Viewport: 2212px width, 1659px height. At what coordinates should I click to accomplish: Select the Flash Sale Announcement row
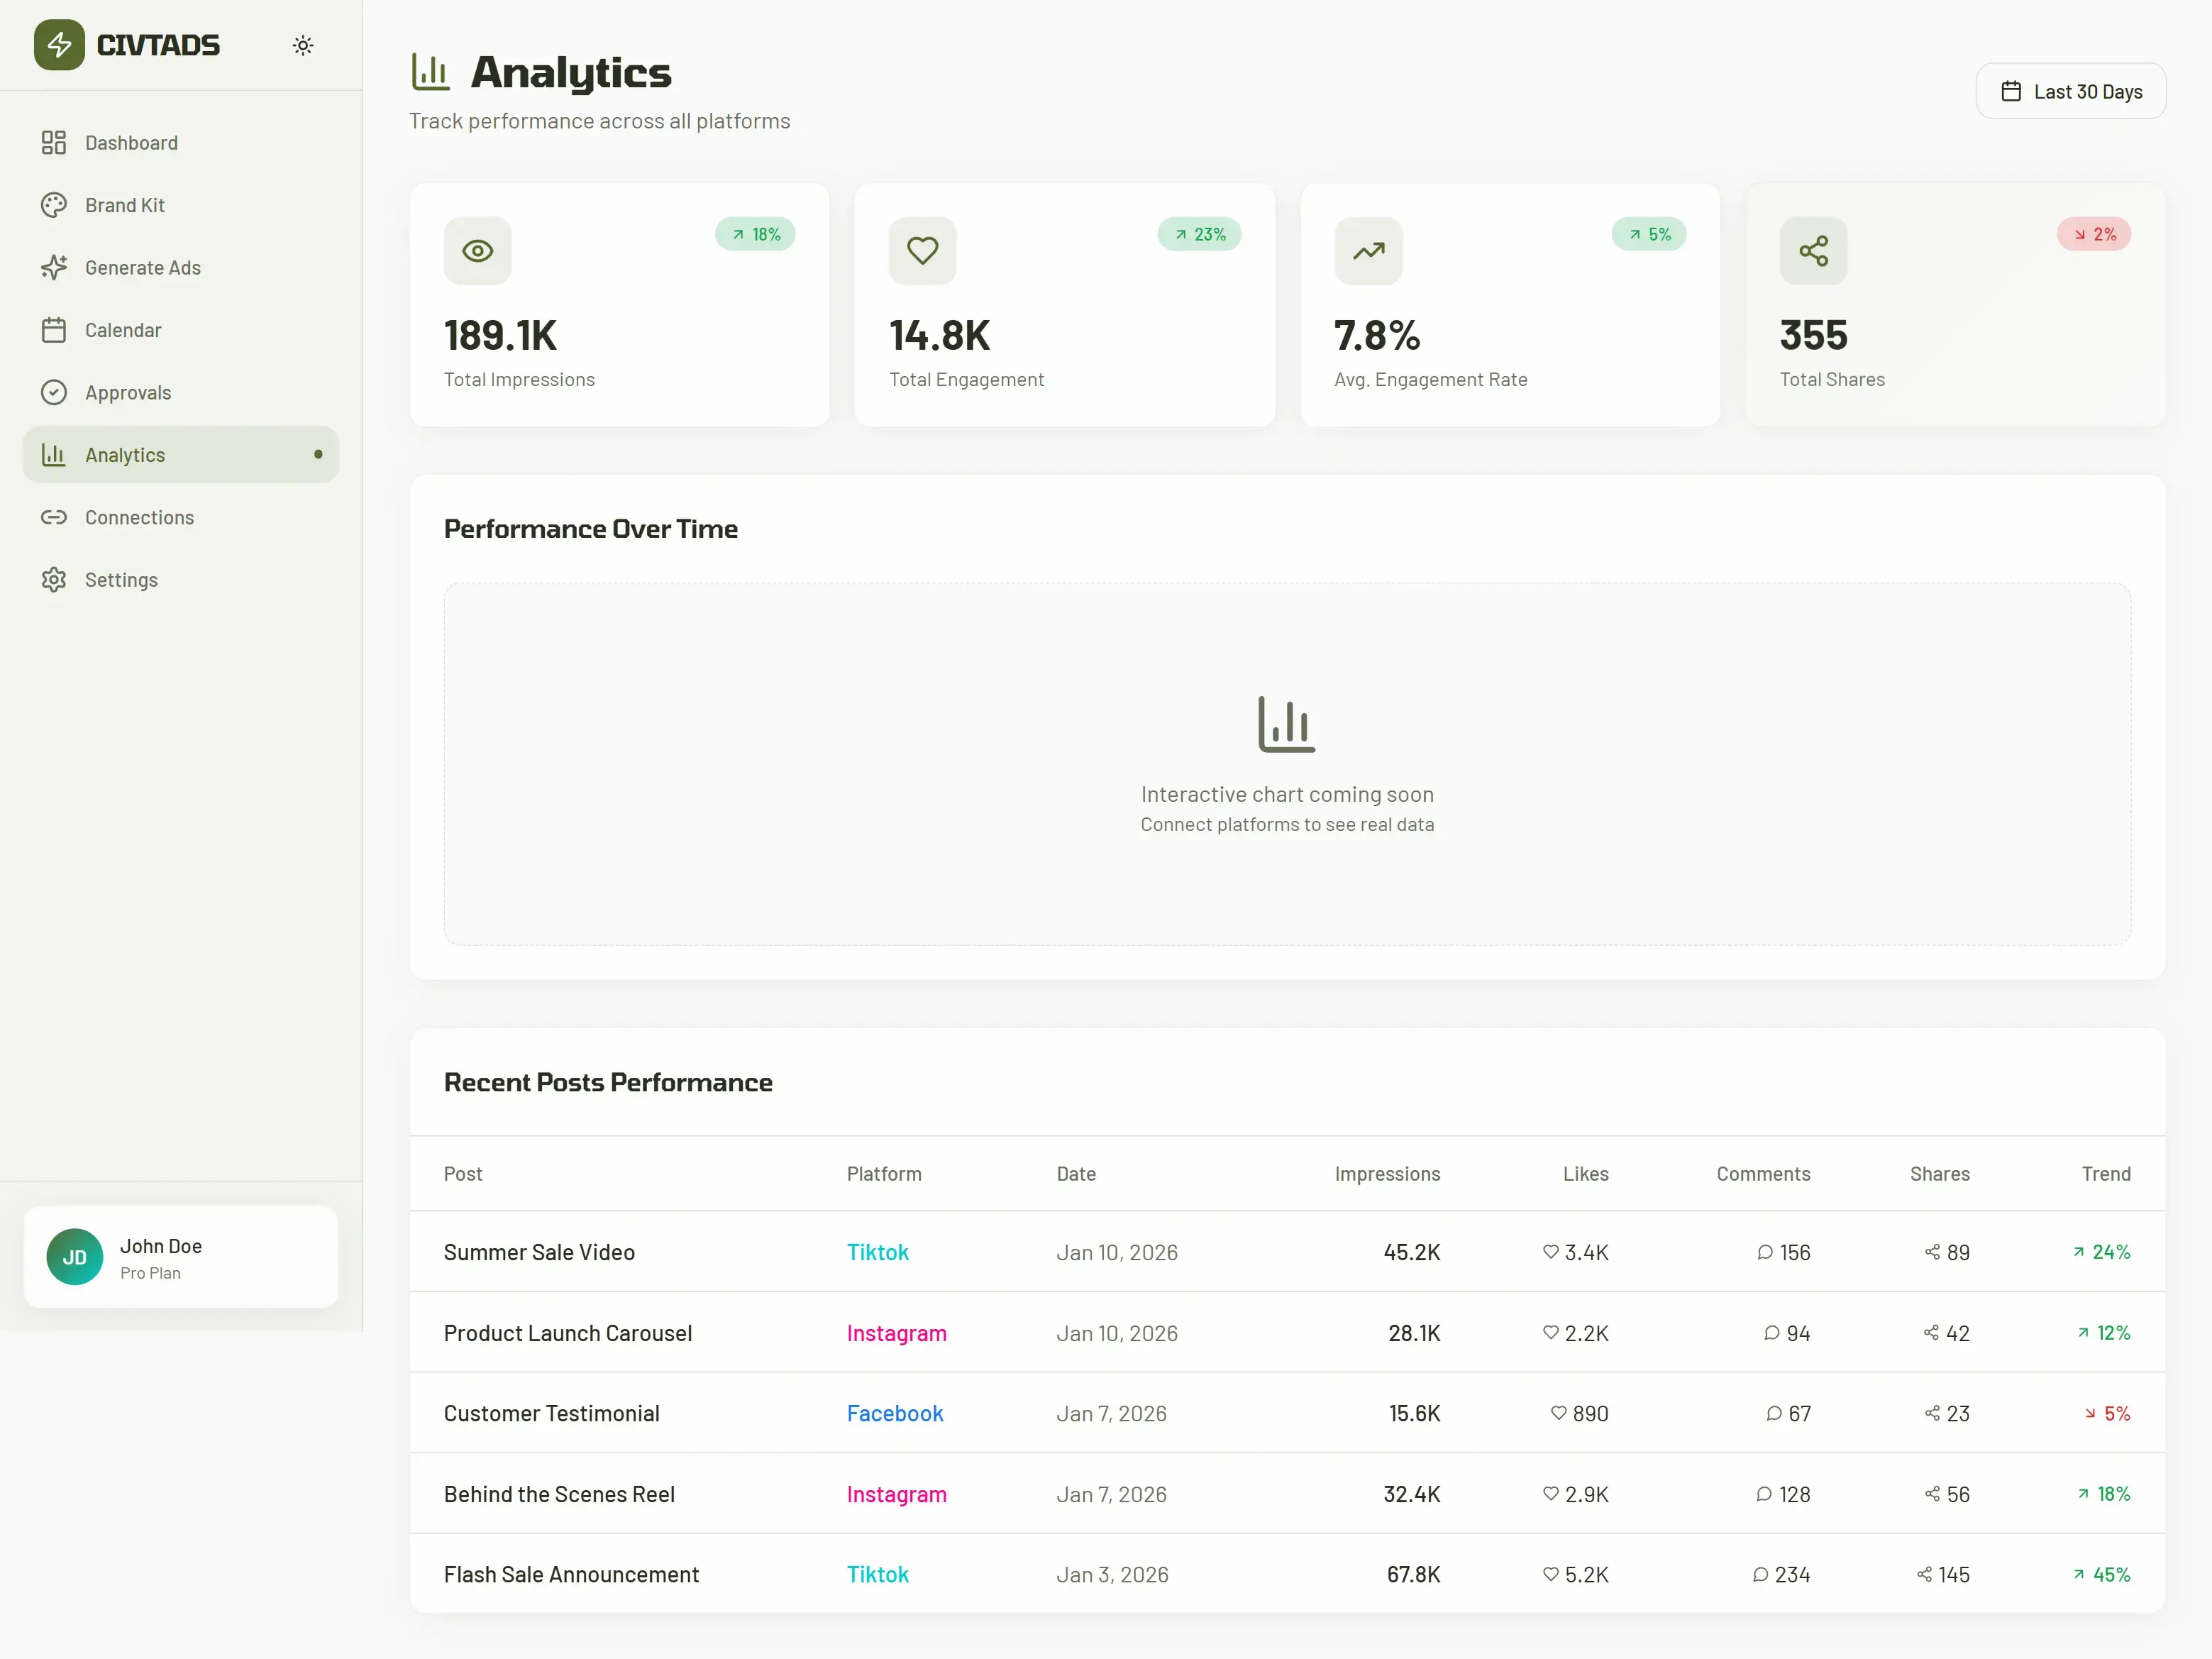point(571,1574)
